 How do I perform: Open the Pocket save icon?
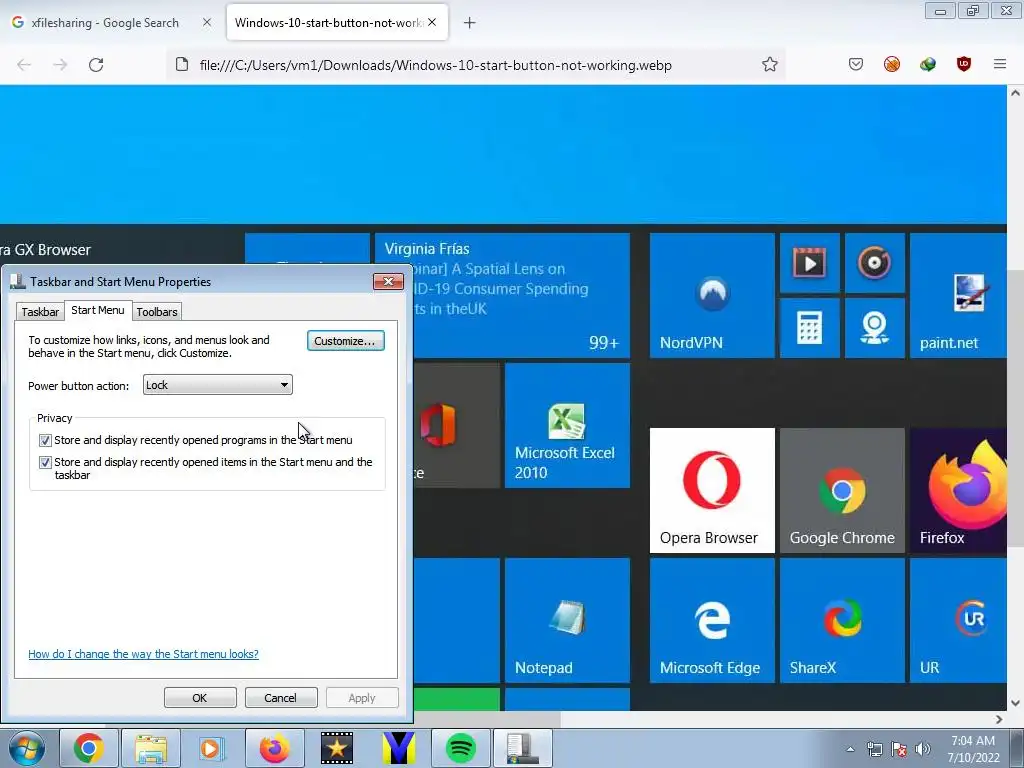(x=856, y=64)
